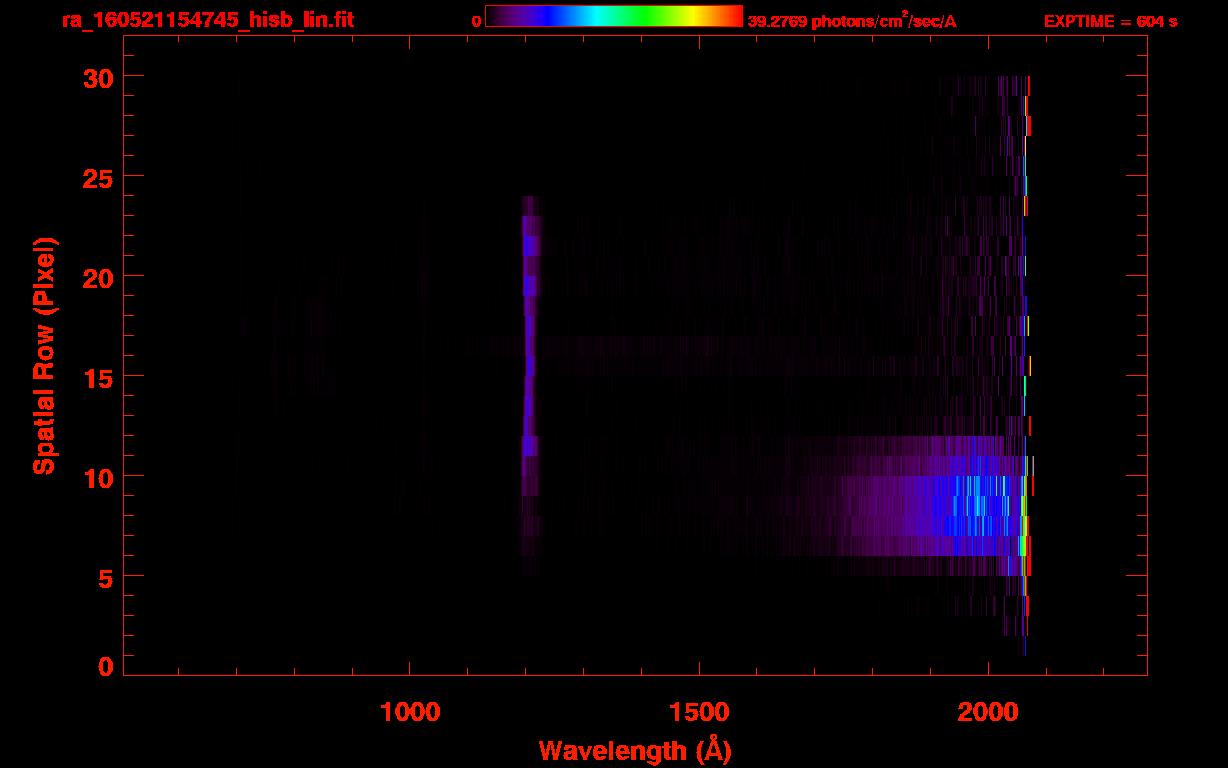
Task: Click the 1500 wavelength tick label
Action: (698, 712)
